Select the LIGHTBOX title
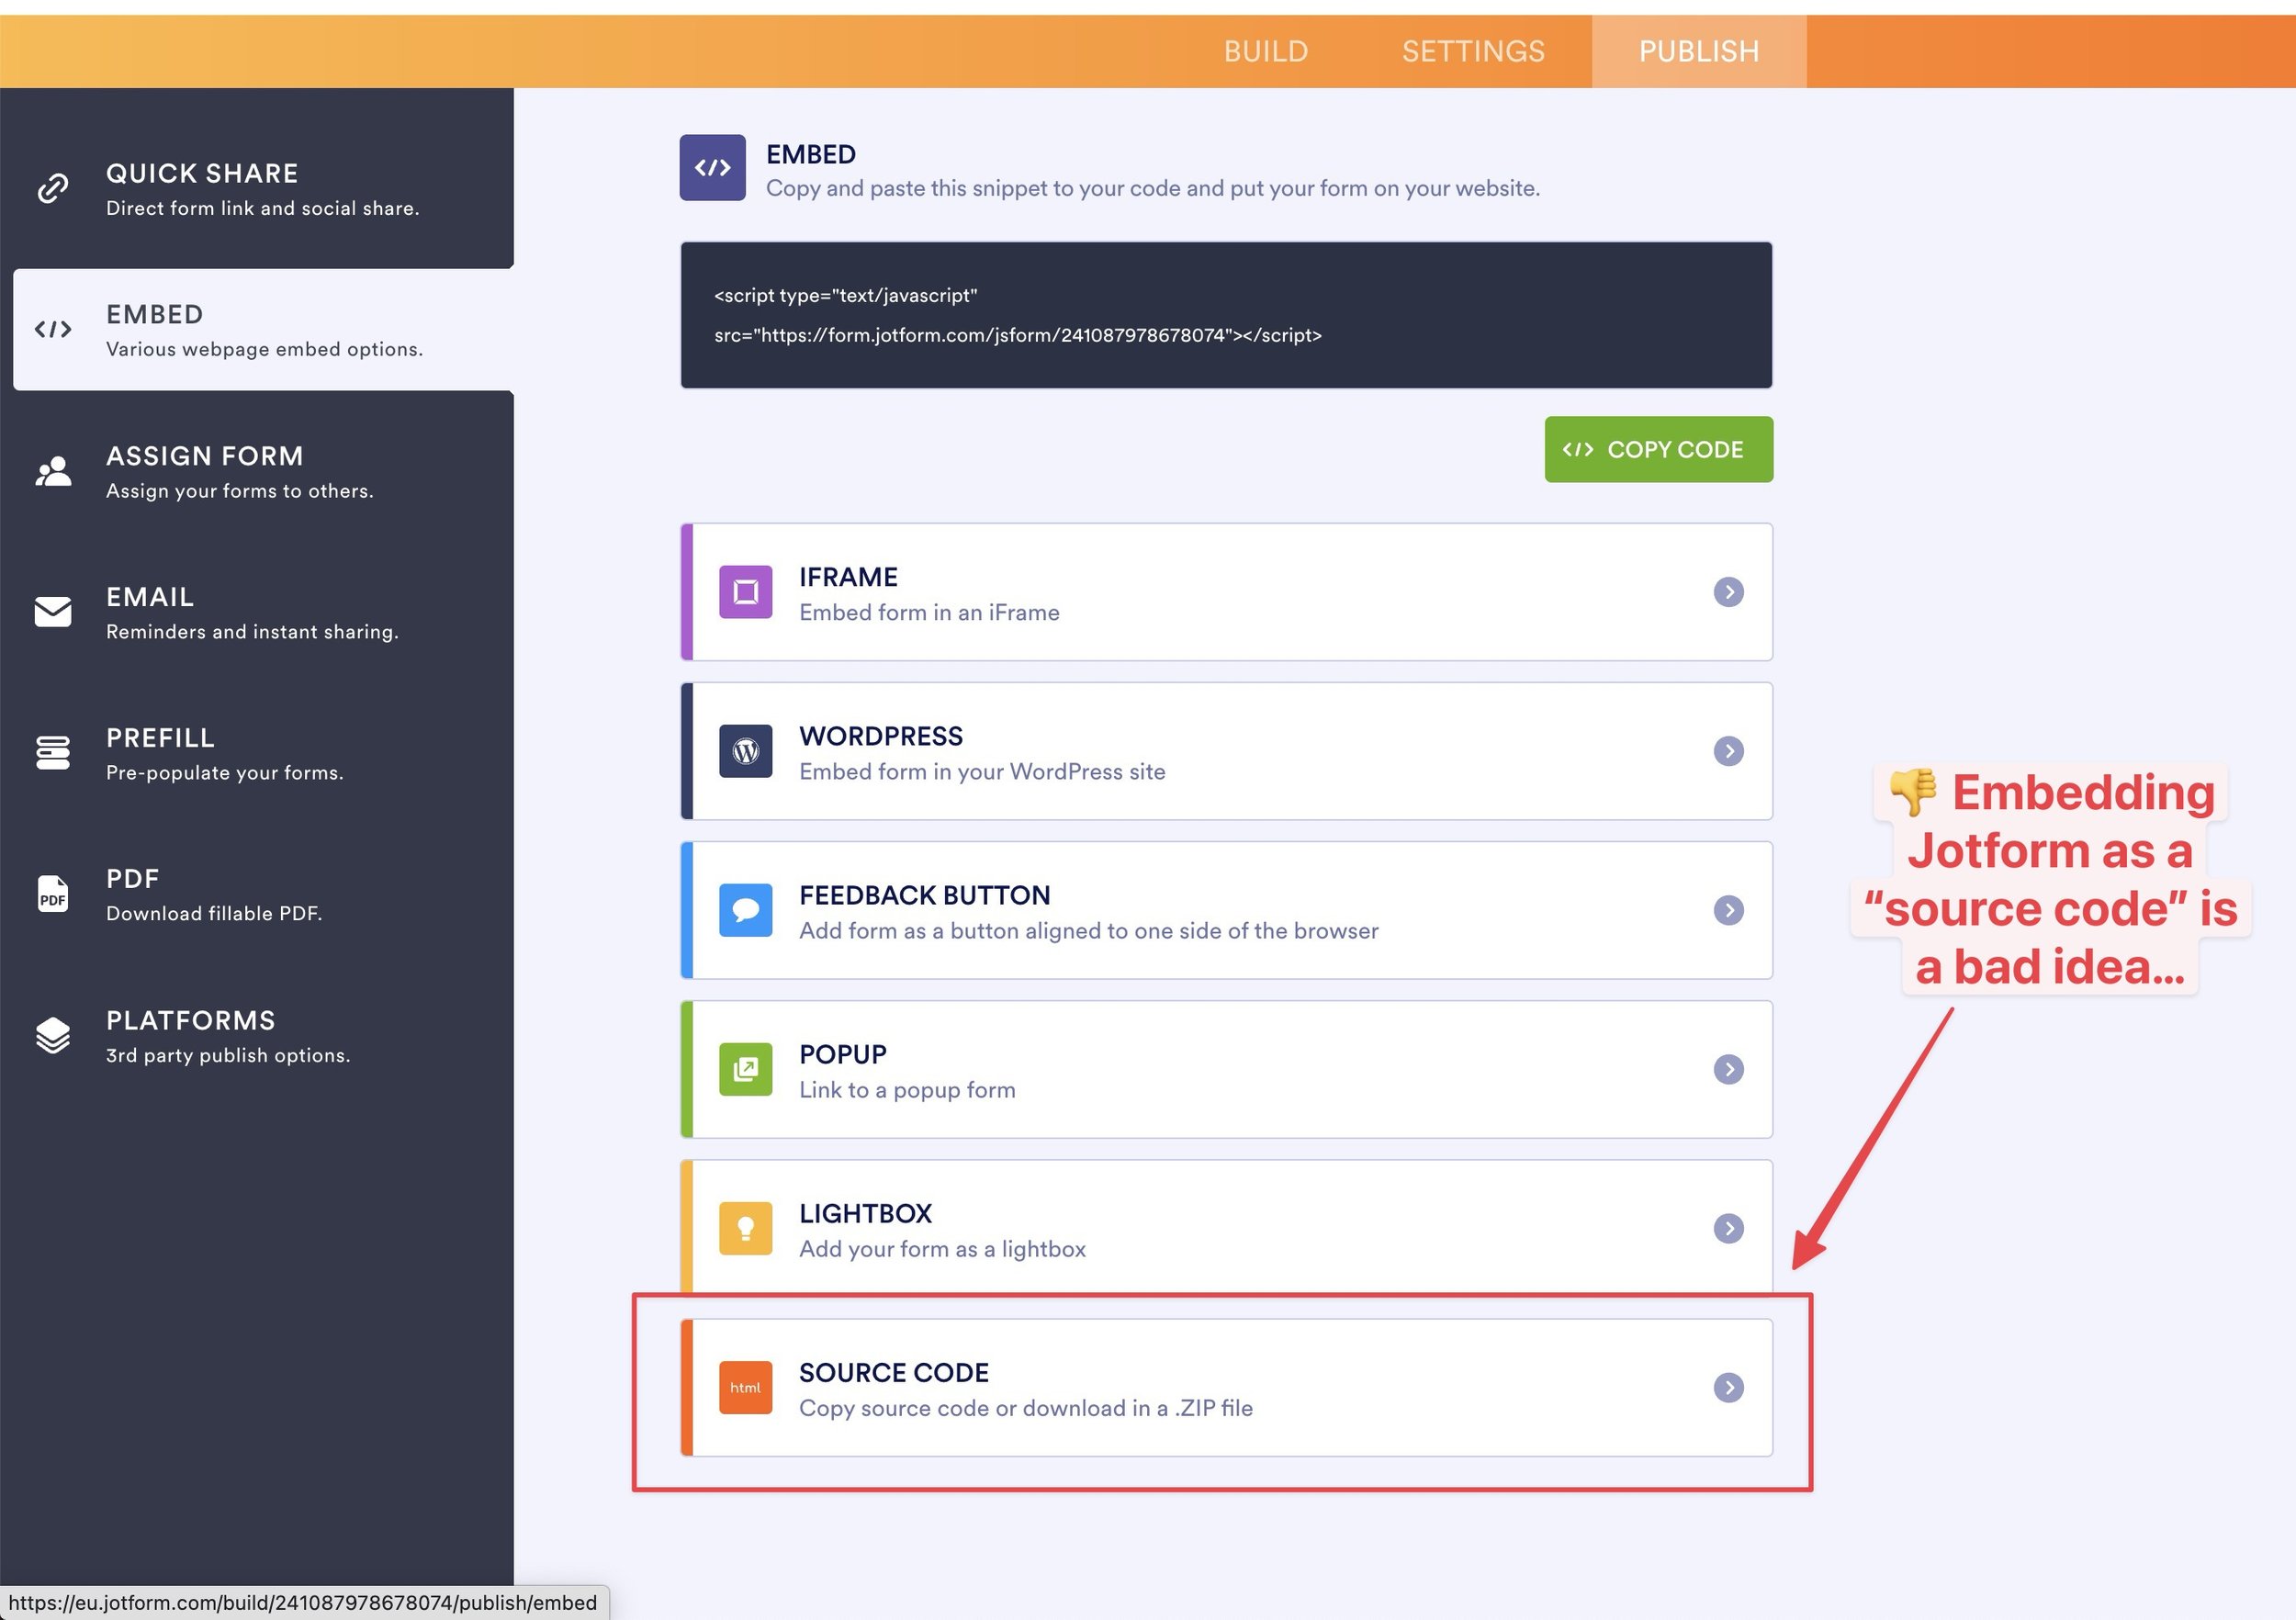This screenshot has height=1620, width=2296. (865, 1213)
